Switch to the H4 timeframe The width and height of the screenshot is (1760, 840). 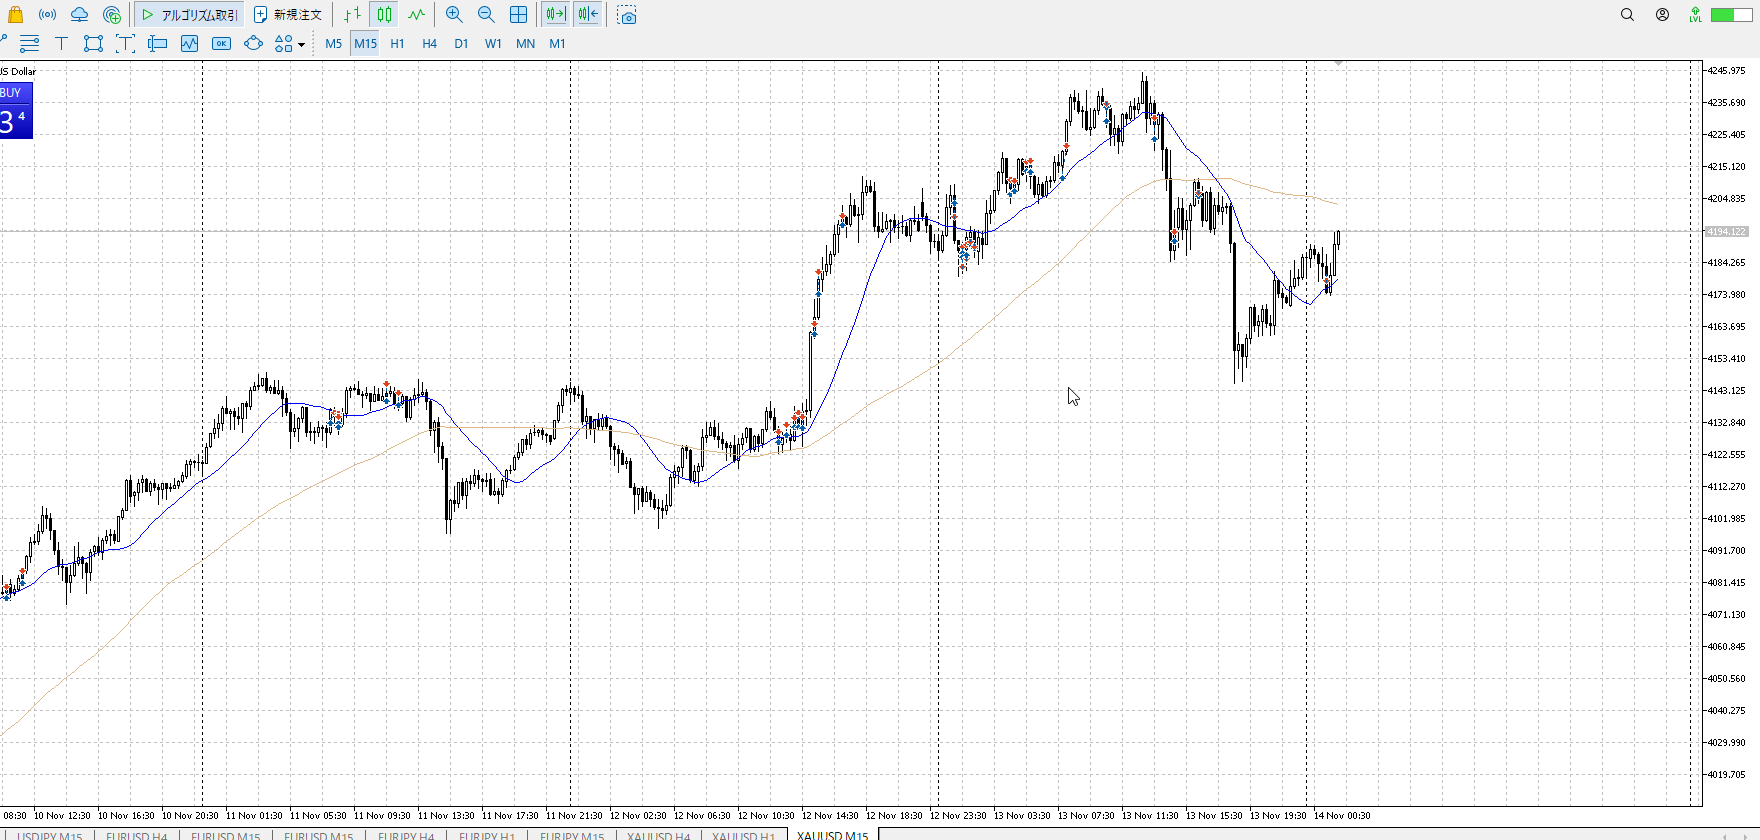click(x=429, y=43)
